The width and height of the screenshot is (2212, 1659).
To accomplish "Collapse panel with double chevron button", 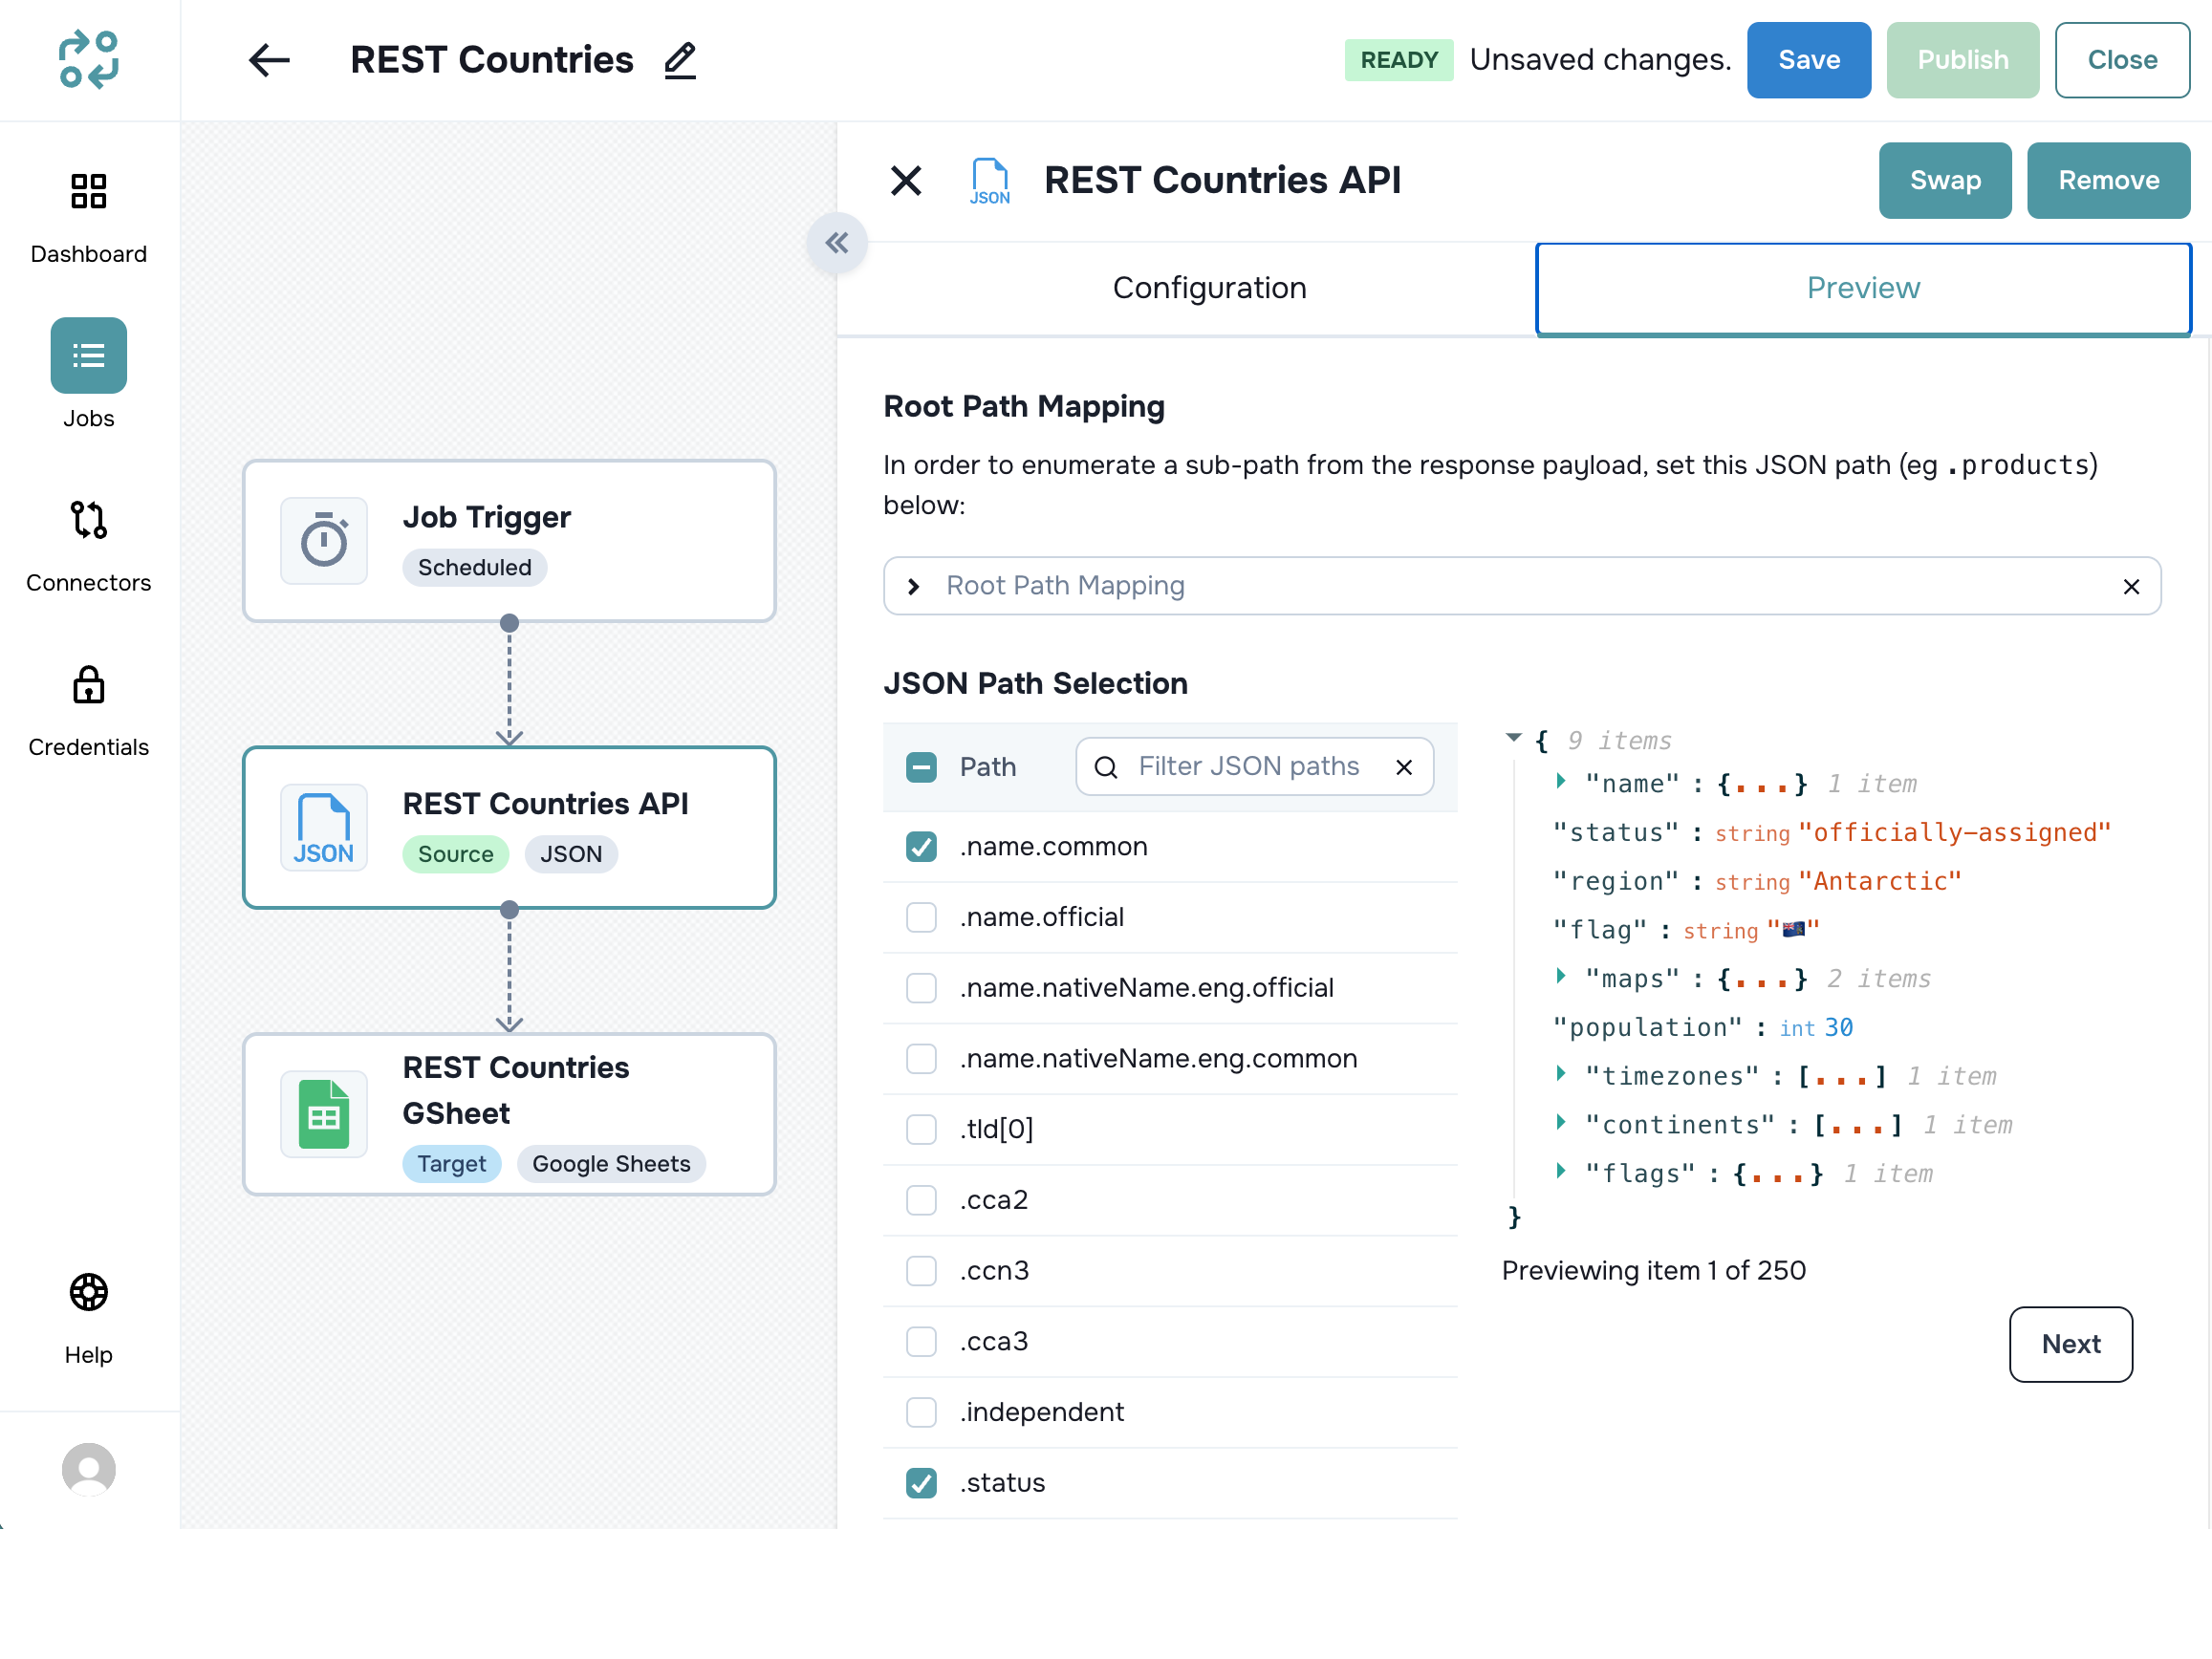I will (837, 242).
